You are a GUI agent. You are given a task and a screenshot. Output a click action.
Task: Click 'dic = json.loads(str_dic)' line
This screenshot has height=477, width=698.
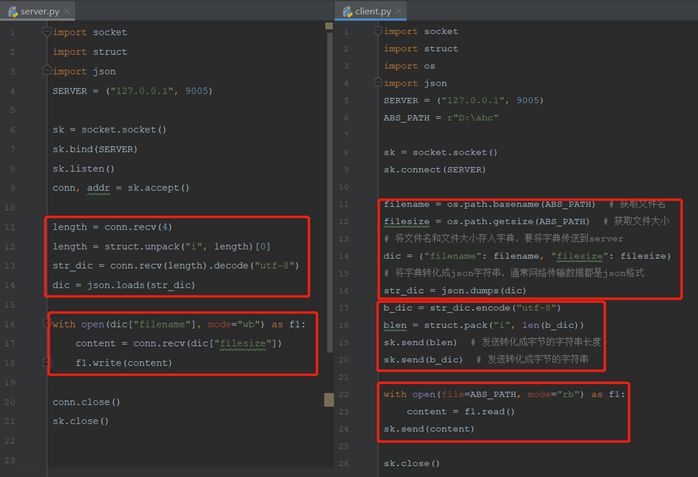[x=124, y=285]
